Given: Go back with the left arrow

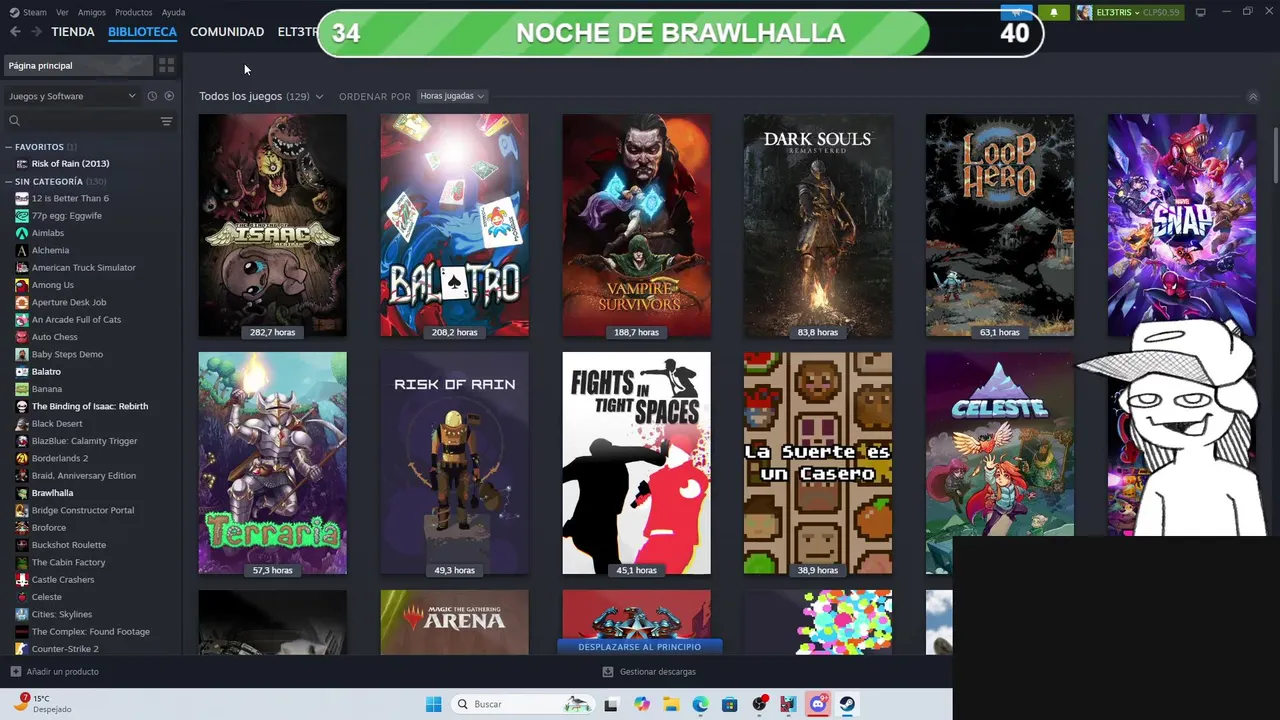Looking at the screenshot, I should click(x=15, y=32).
